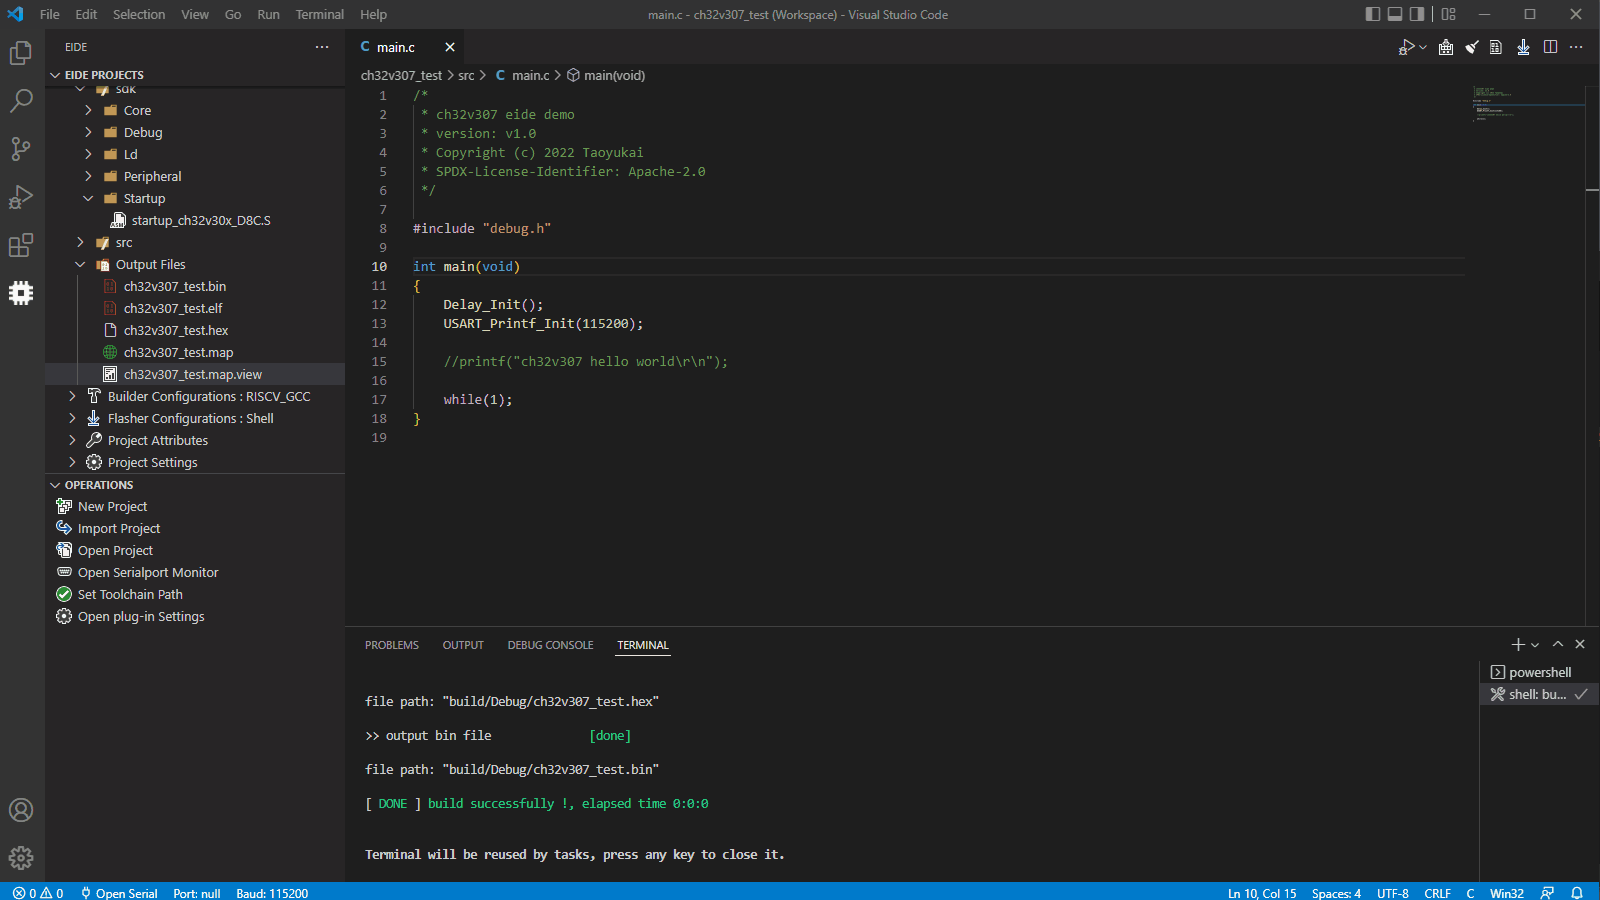Screen dimensions: 1600x900
Task: Split the editor to the right
Action: 1550,47
